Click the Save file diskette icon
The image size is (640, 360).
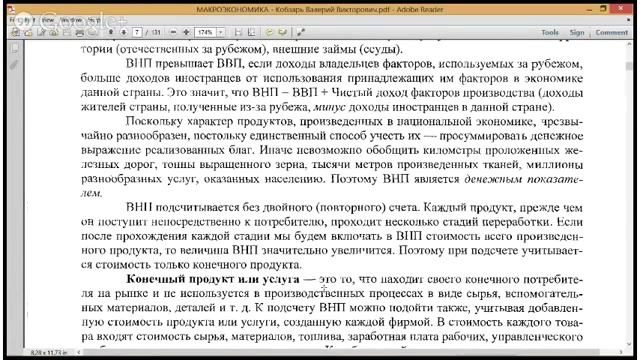pyautogui.click(x=67, y=32)
